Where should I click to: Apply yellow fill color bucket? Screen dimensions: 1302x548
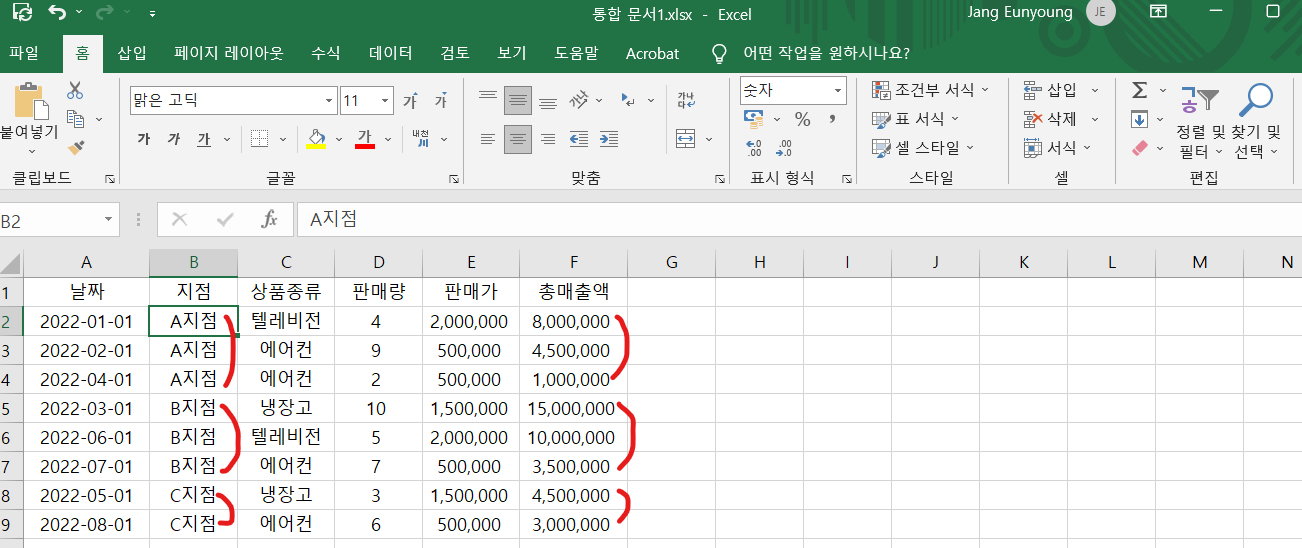(x=316, y=139)
